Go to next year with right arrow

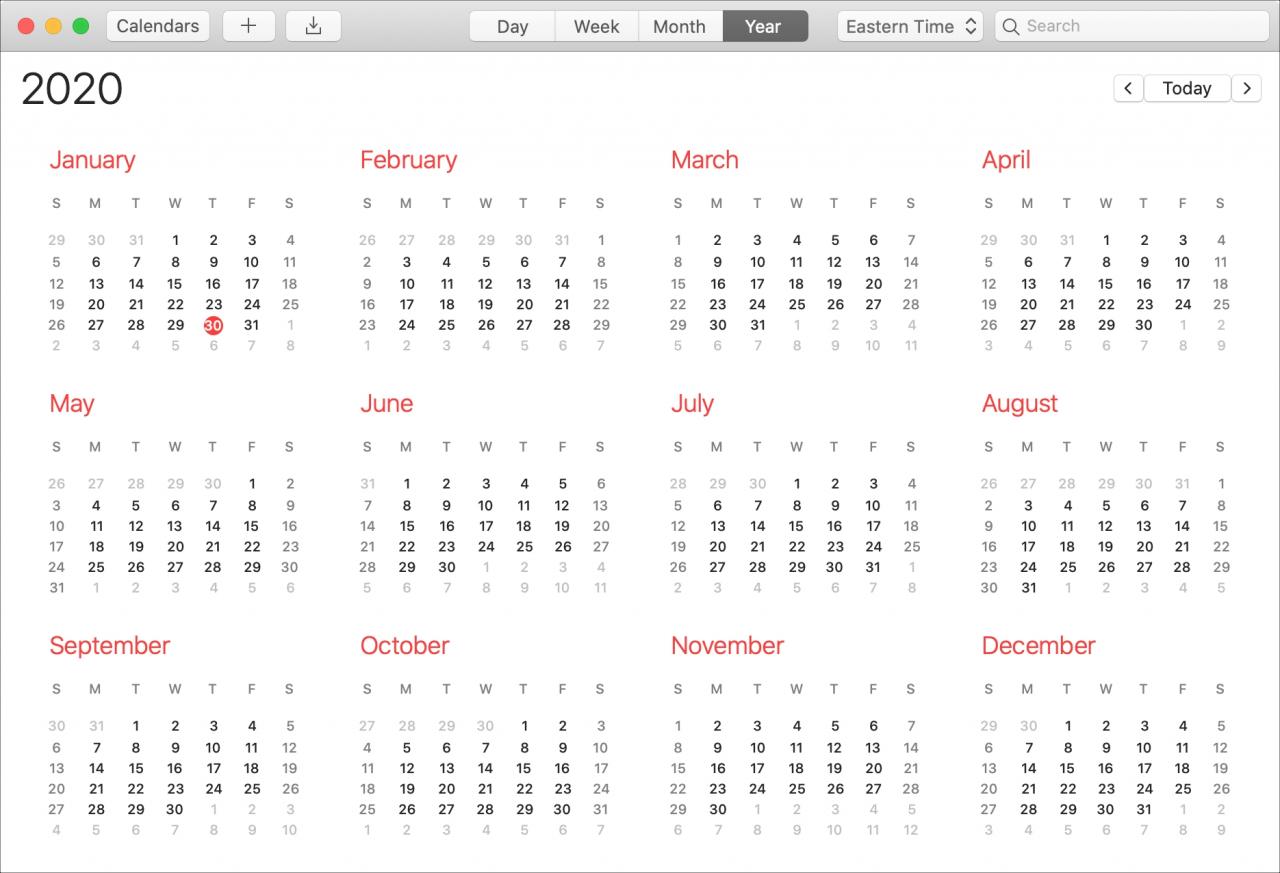click(x=1246, y=88)
